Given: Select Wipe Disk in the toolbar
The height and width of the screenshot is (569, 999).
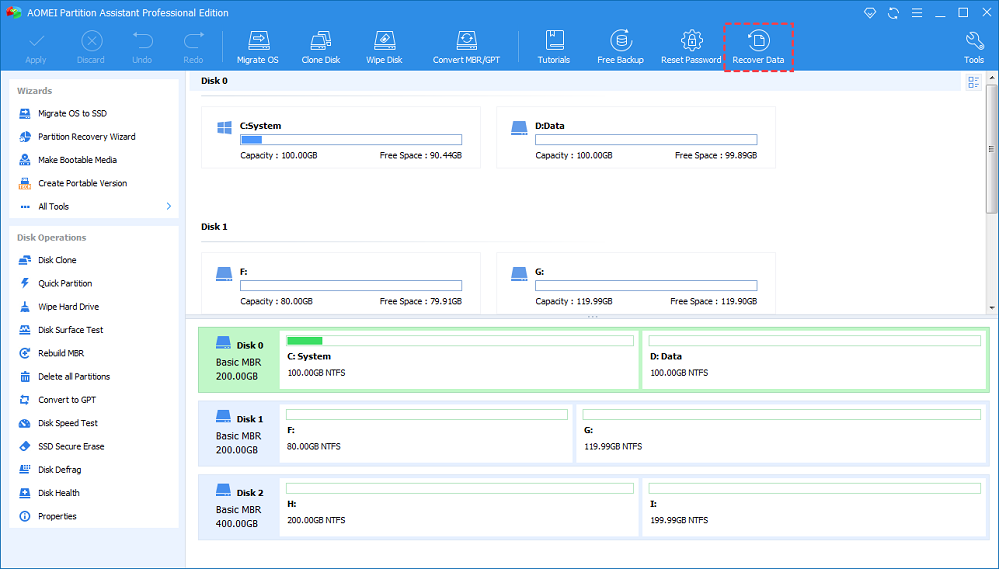Looking at the screenshot, I should (384, 47).
